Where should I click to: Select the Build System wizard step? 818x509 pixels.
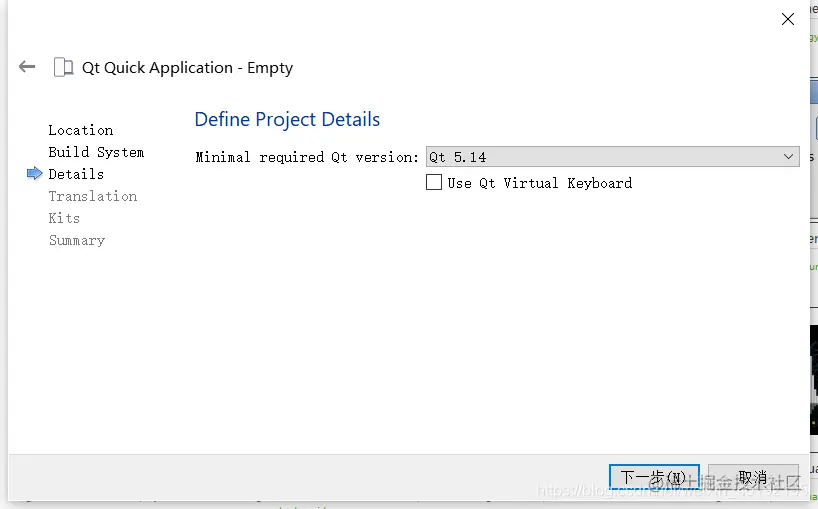point(97,152)
